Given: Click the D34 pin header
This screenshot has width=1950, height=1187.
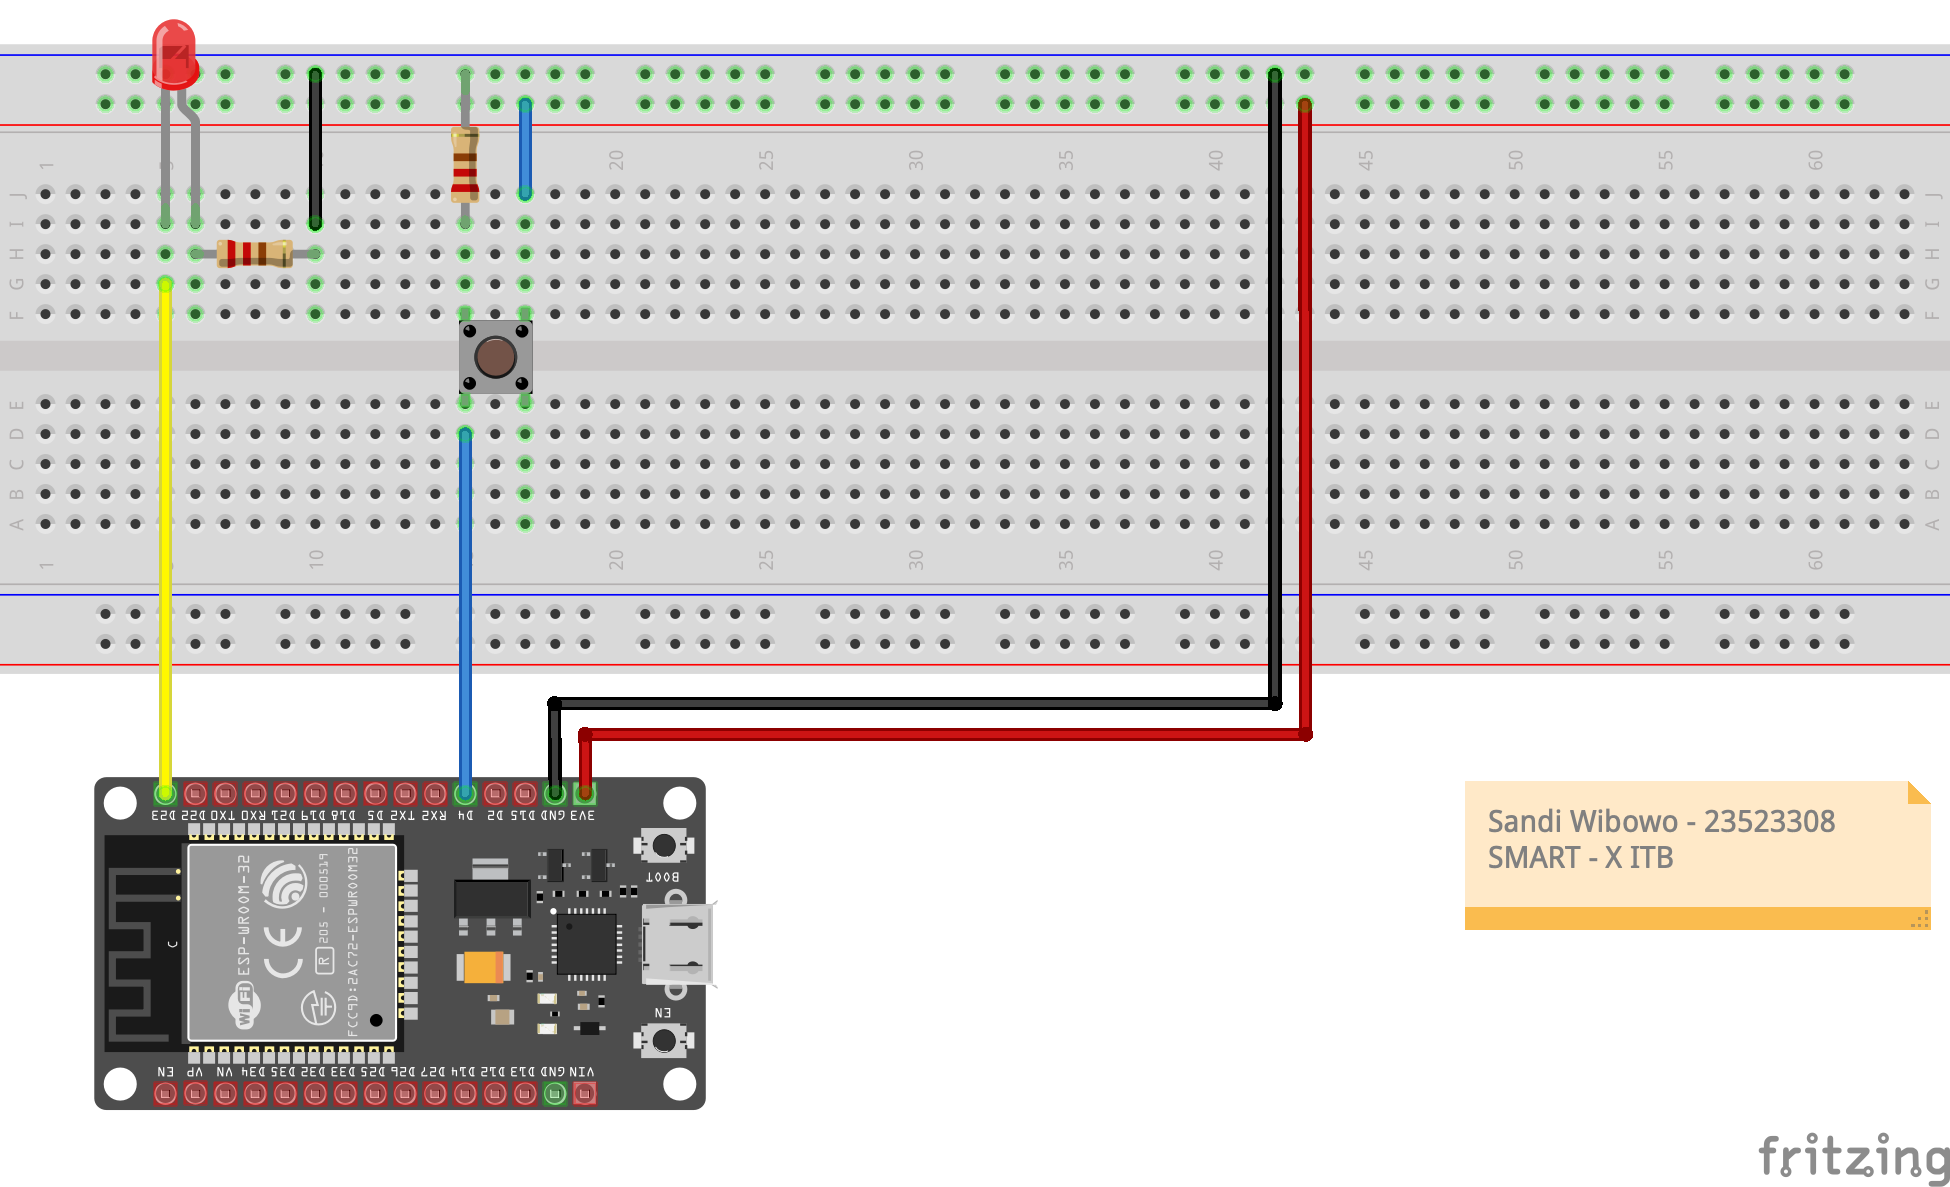Looking at the screenshot, I should [x=255, y=1094].
